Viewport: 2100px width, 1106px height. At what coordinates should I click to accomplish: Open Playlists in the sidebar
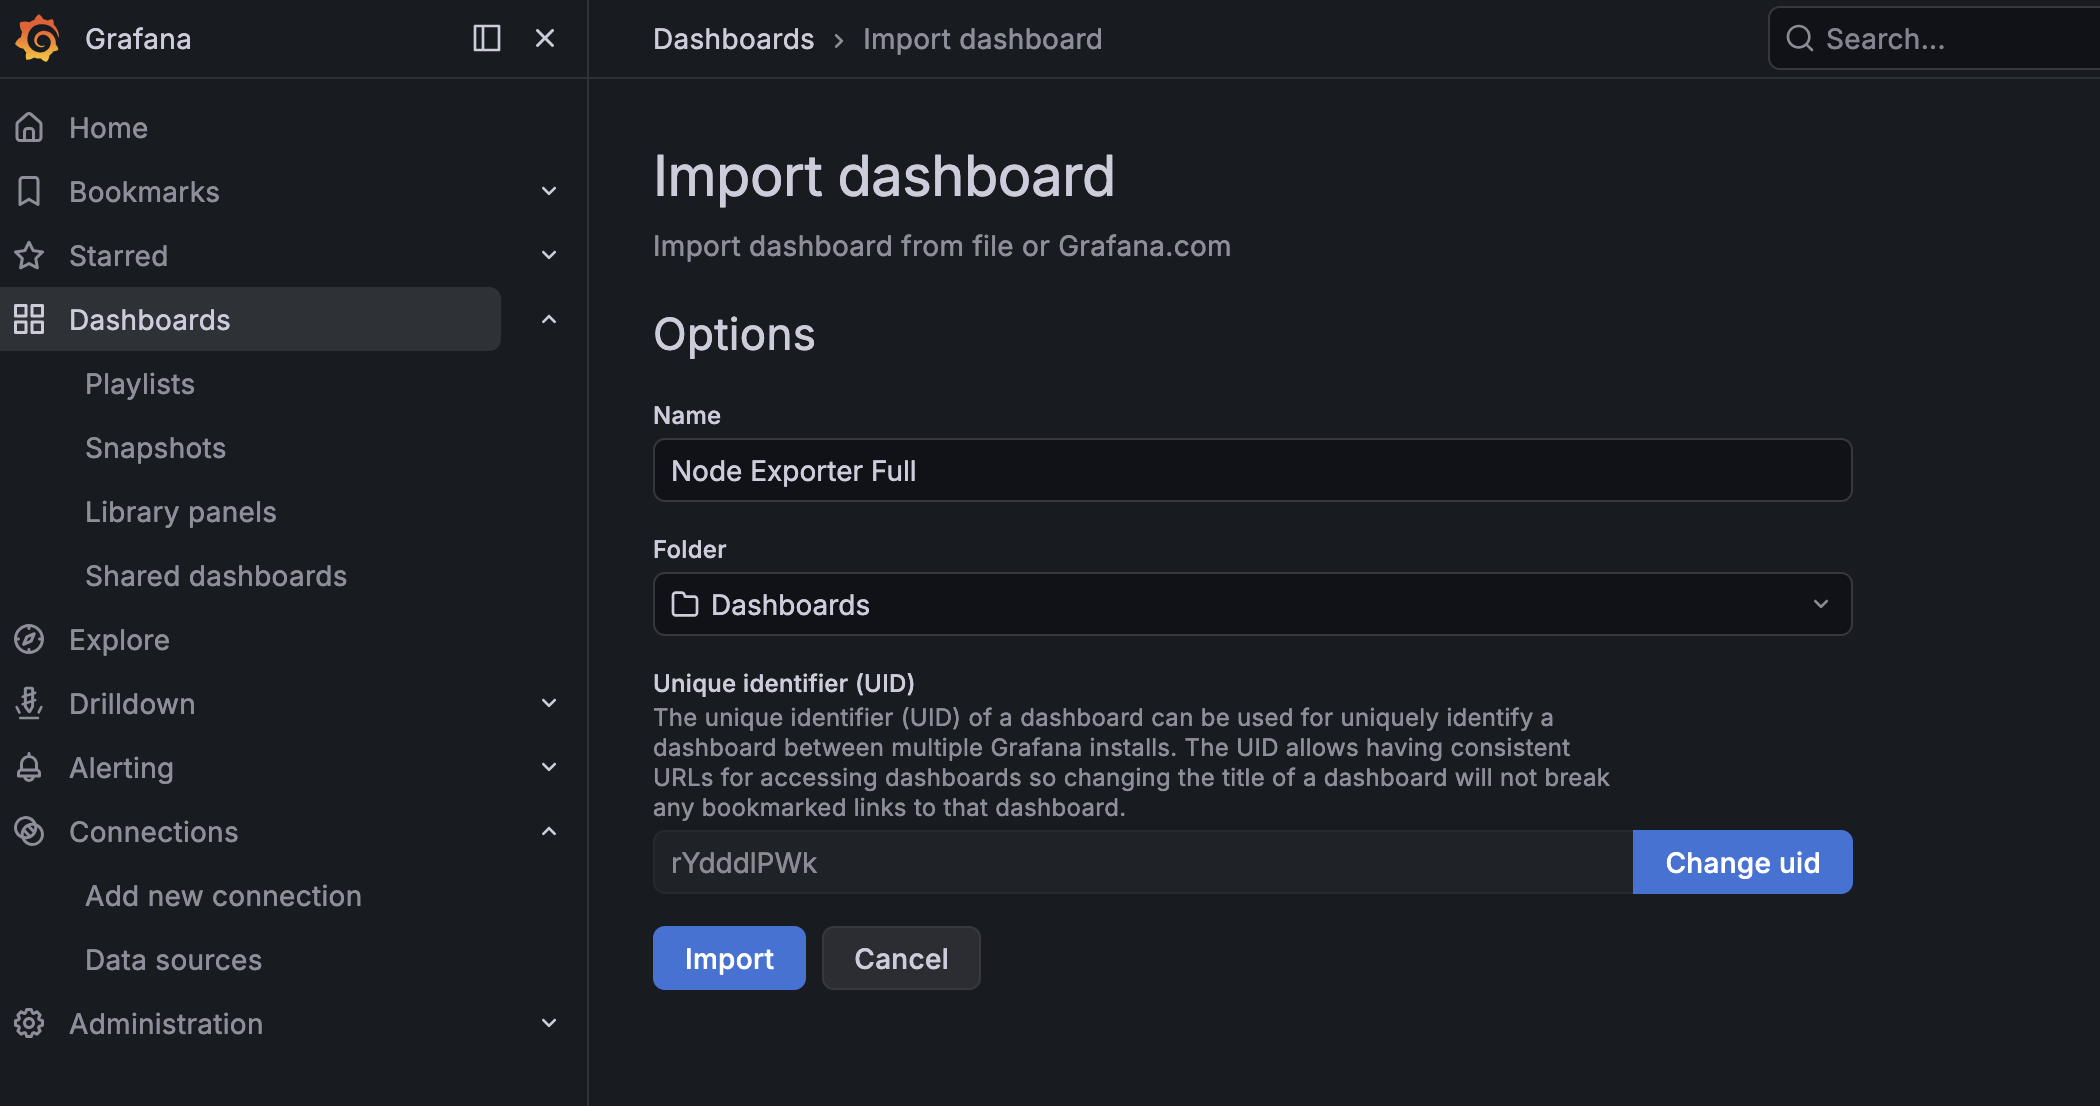(x=140, y=384)
